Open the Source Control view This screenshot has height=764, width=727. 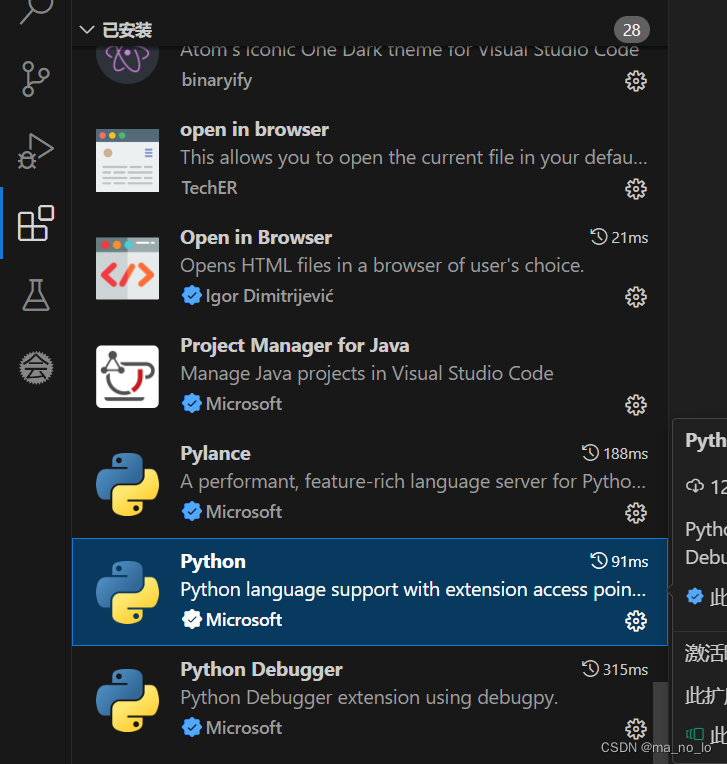(36, 78)
